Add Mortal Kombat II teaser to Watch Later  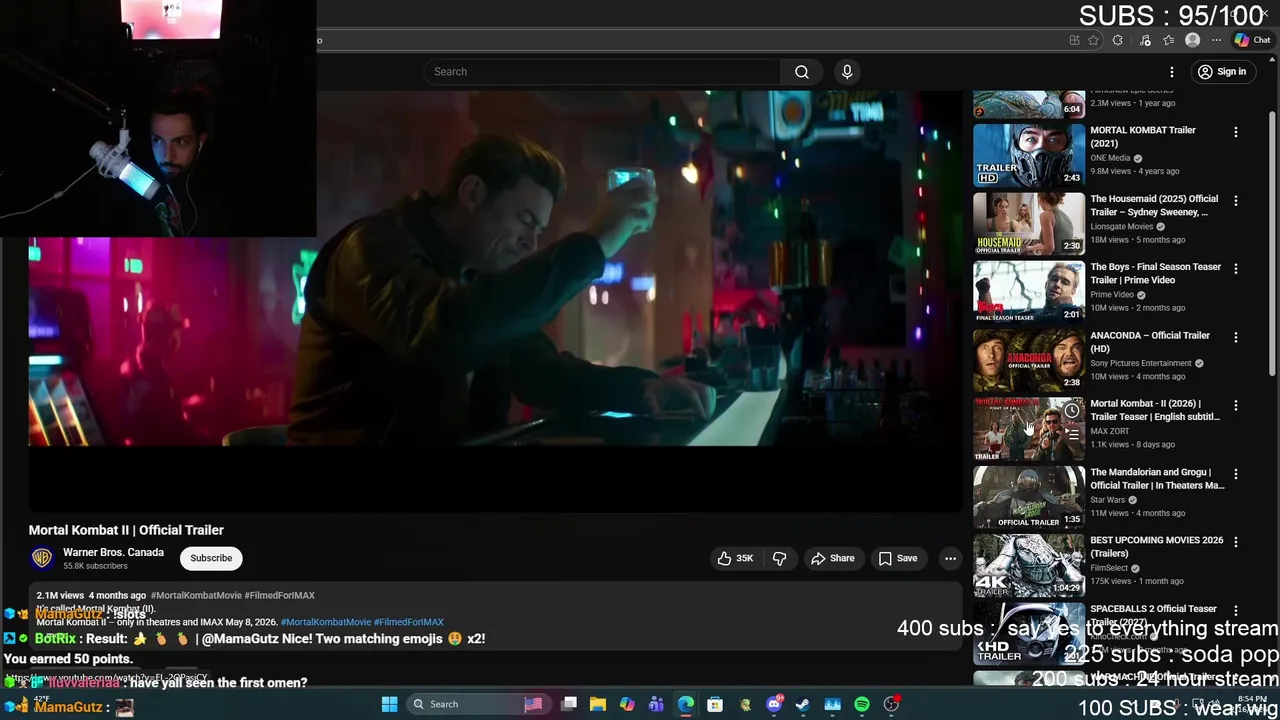(x=1072, y=410)
